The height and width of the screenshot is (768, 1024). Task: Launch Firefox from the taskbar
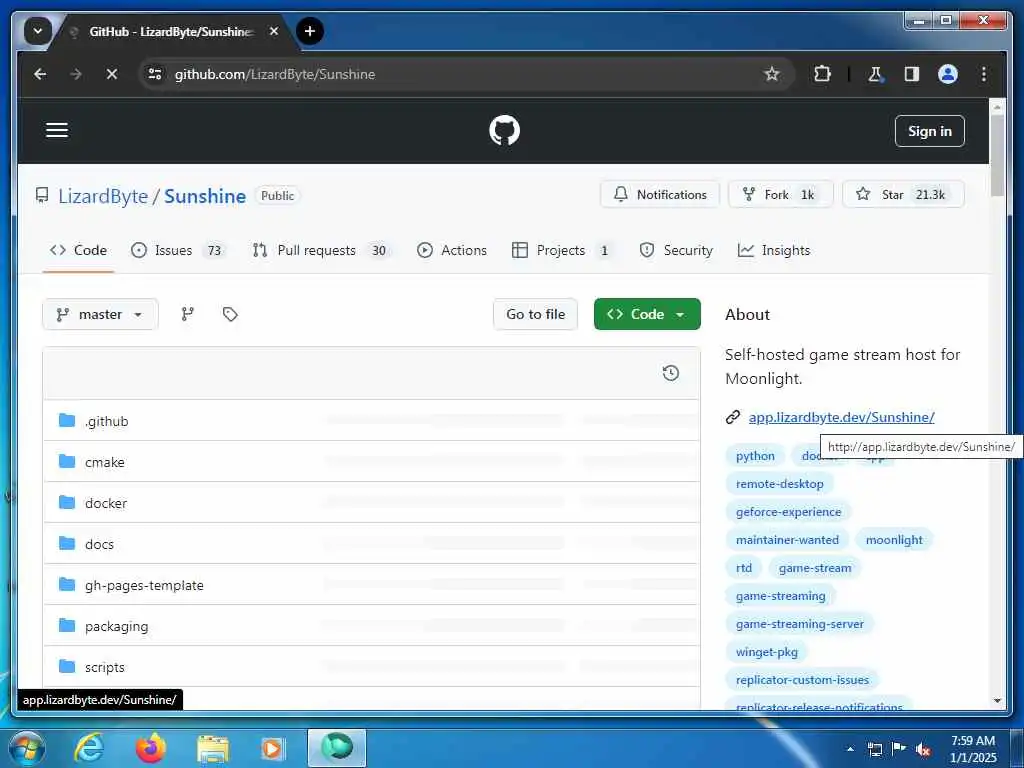(x=150, y=748)
